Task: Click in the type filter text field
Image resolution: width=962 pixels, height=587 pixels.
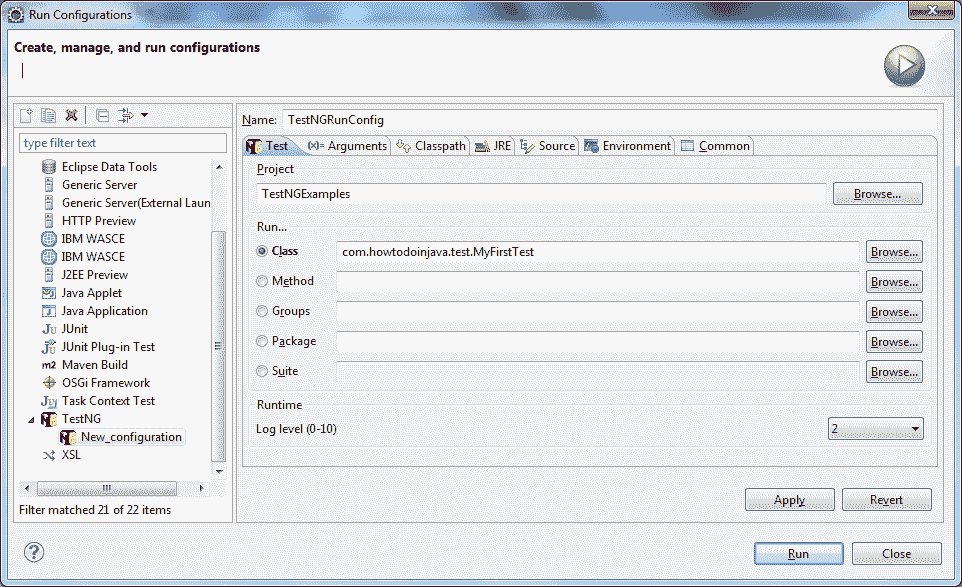Action: click(x=123, y=143)
